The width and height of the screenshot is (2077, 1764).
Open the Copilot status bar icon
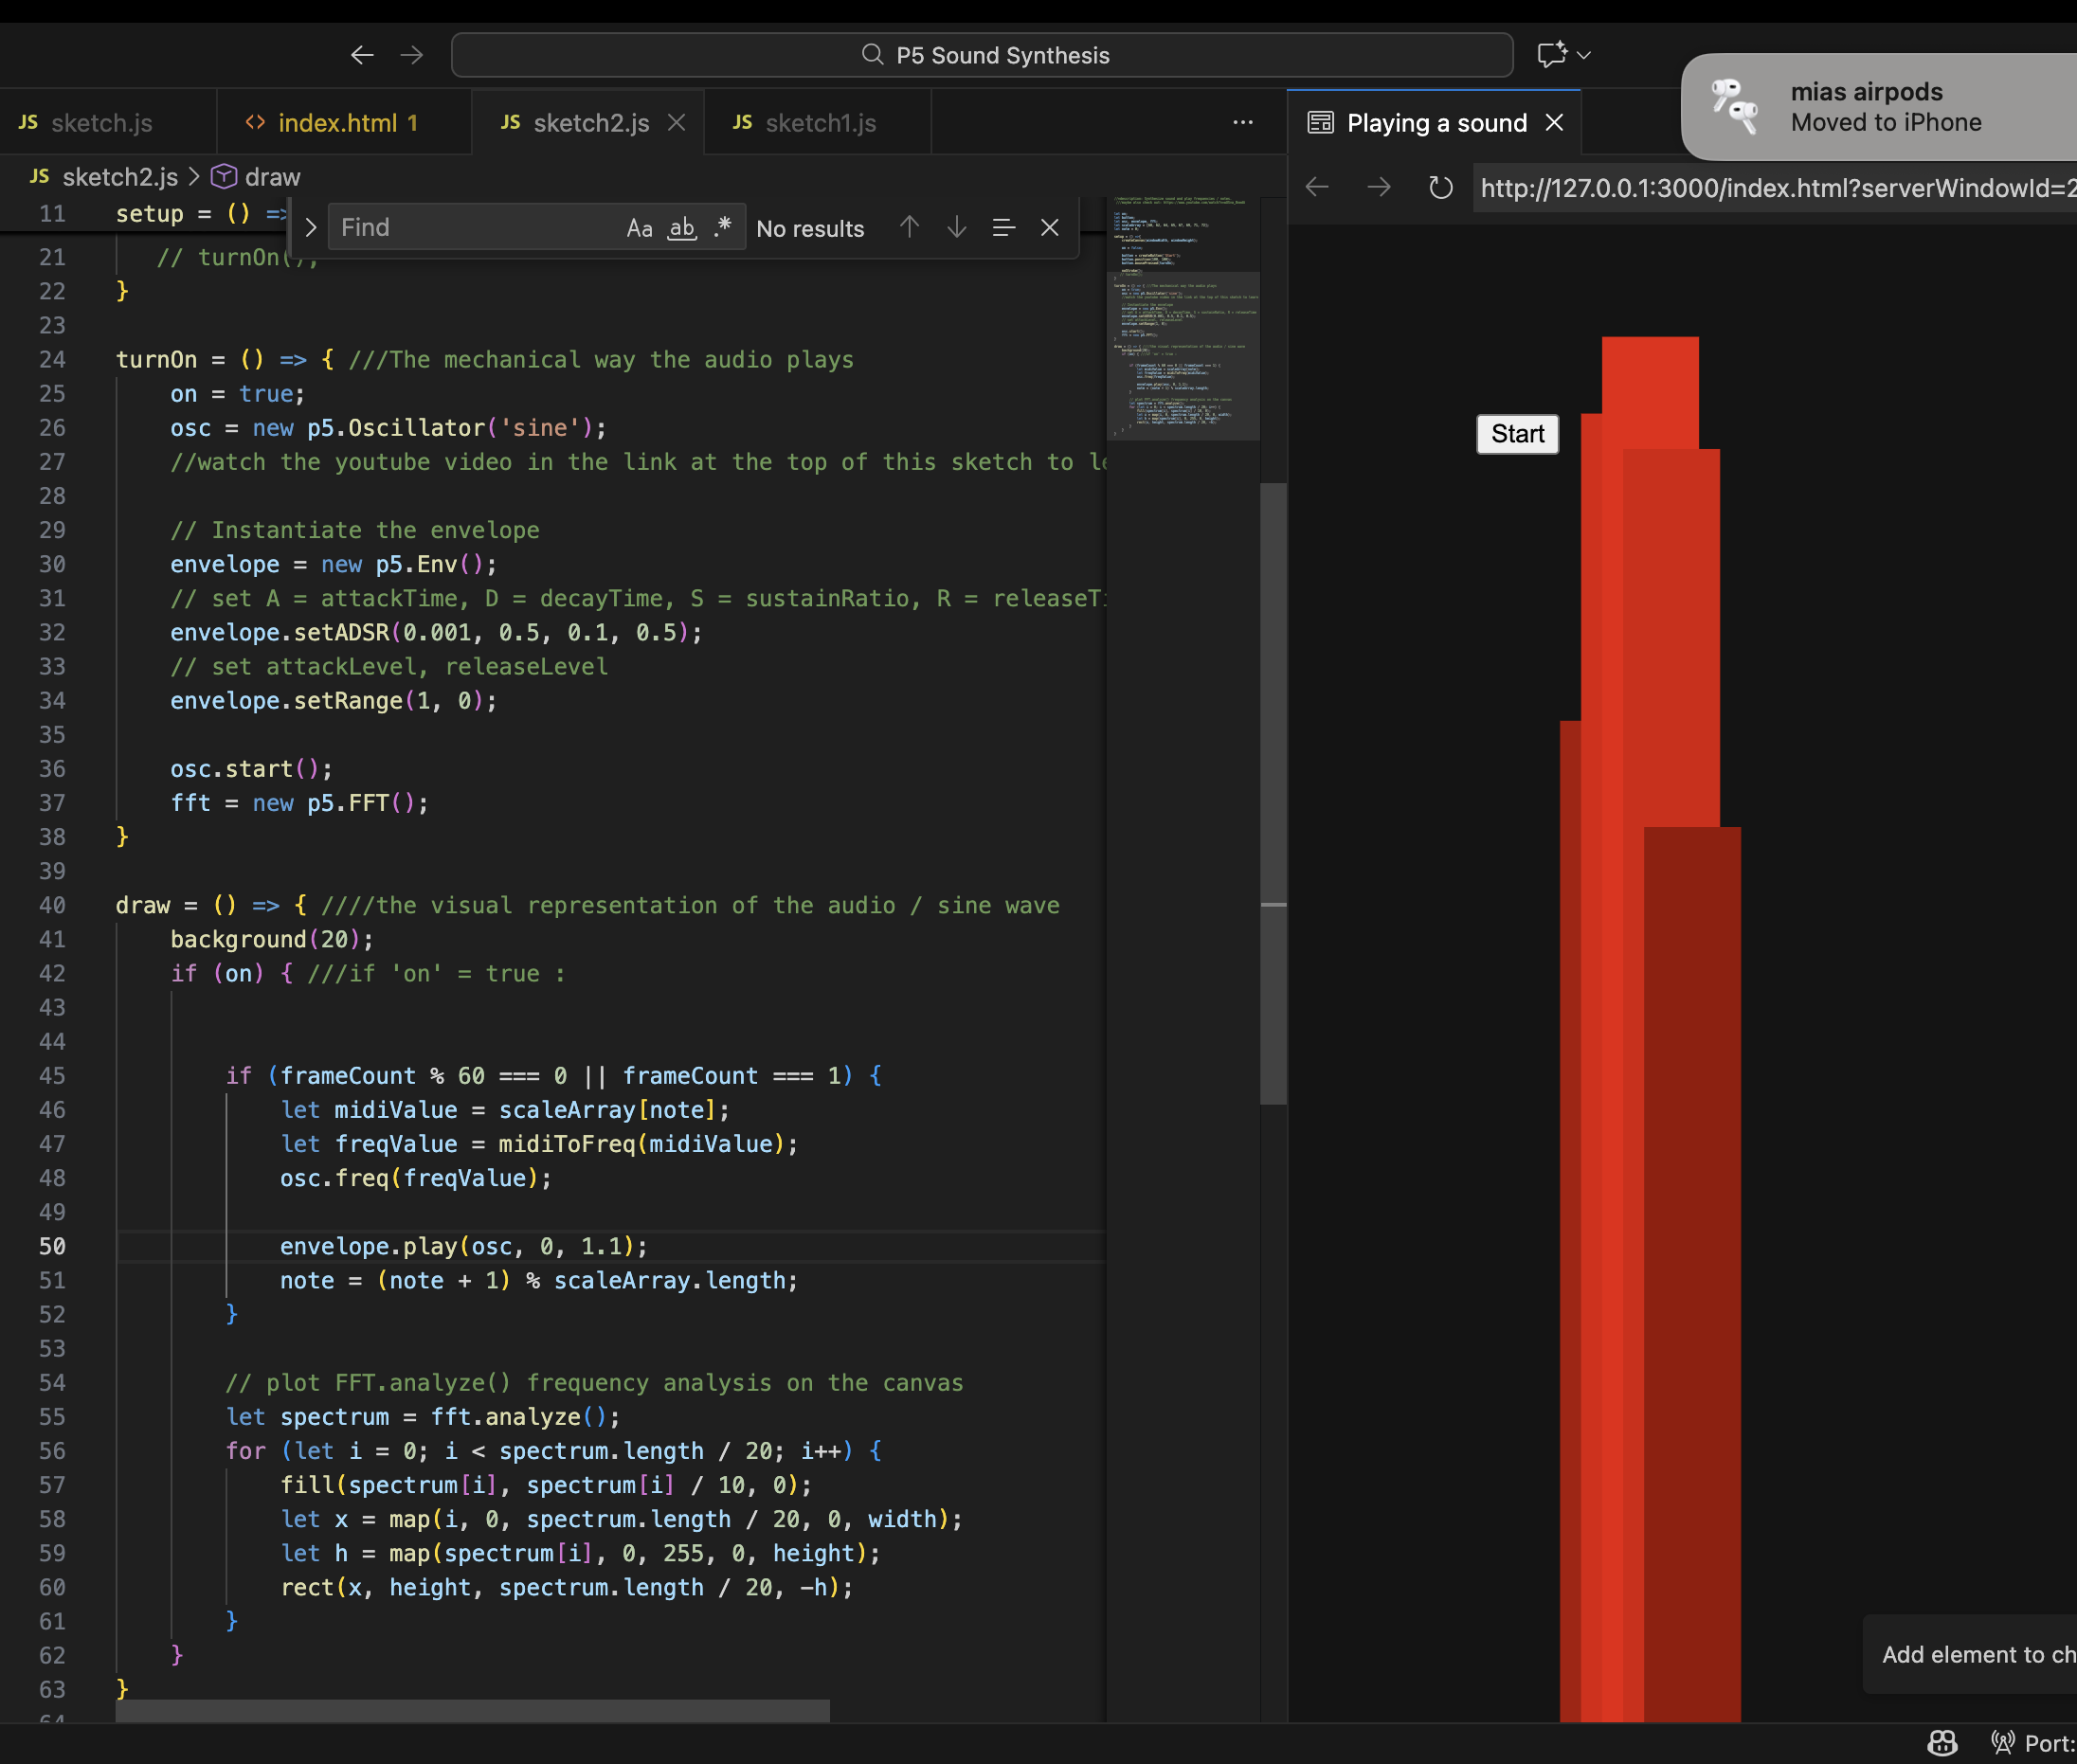click(x=1942, y=1743)
